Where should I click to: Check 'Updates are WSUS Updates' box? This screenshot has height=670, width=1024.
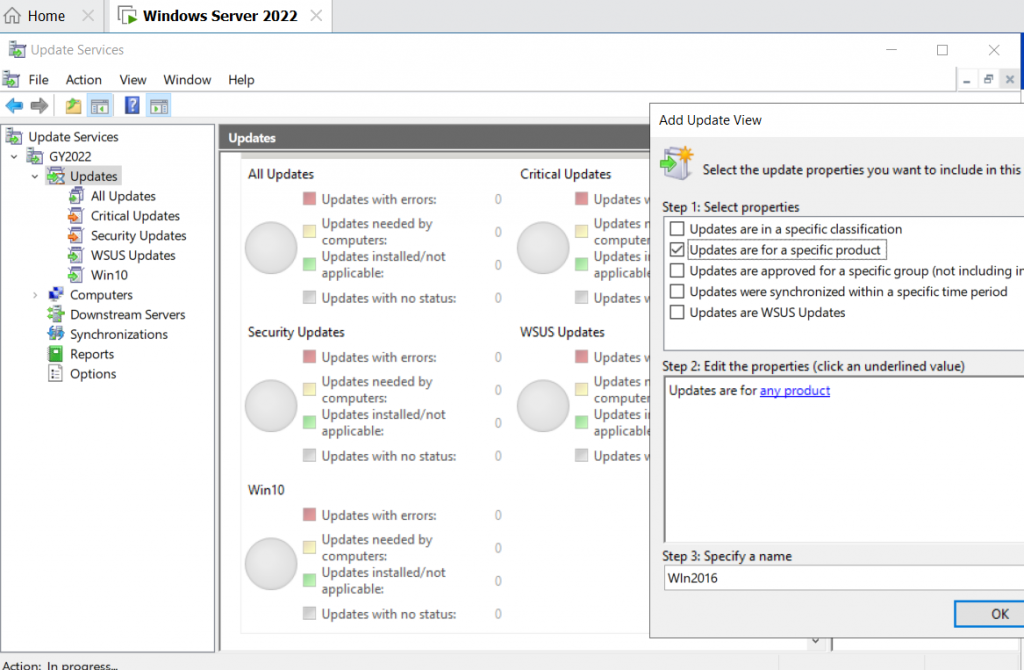tap(677, 312)
